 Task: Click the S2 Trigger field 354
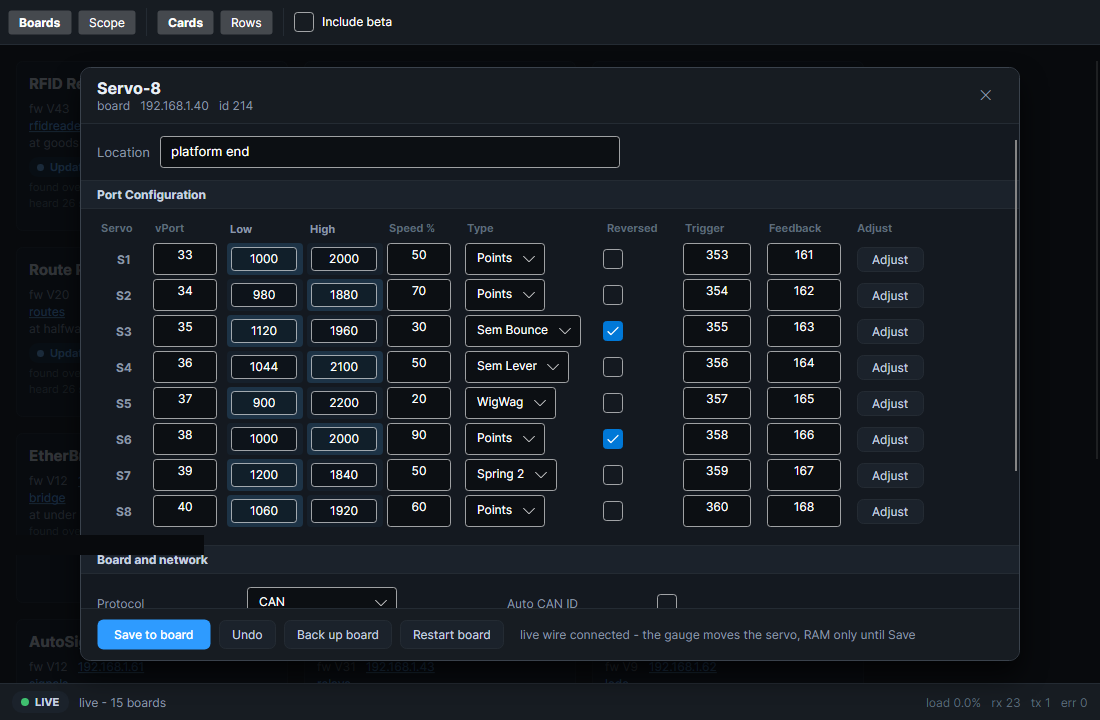(x=716, y=295)
